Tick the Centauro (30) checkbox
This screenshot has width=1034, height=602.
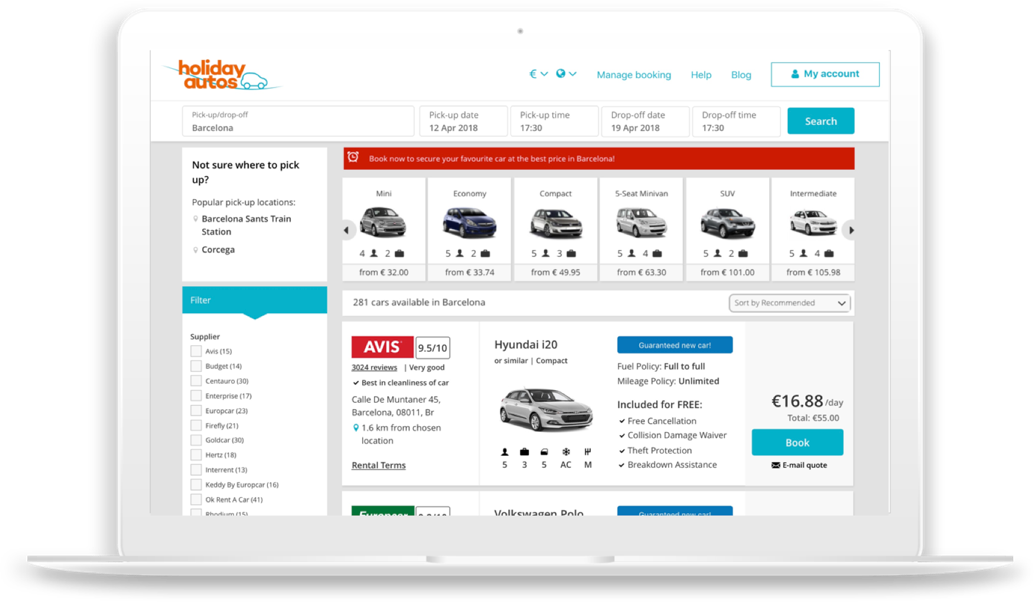196,381
